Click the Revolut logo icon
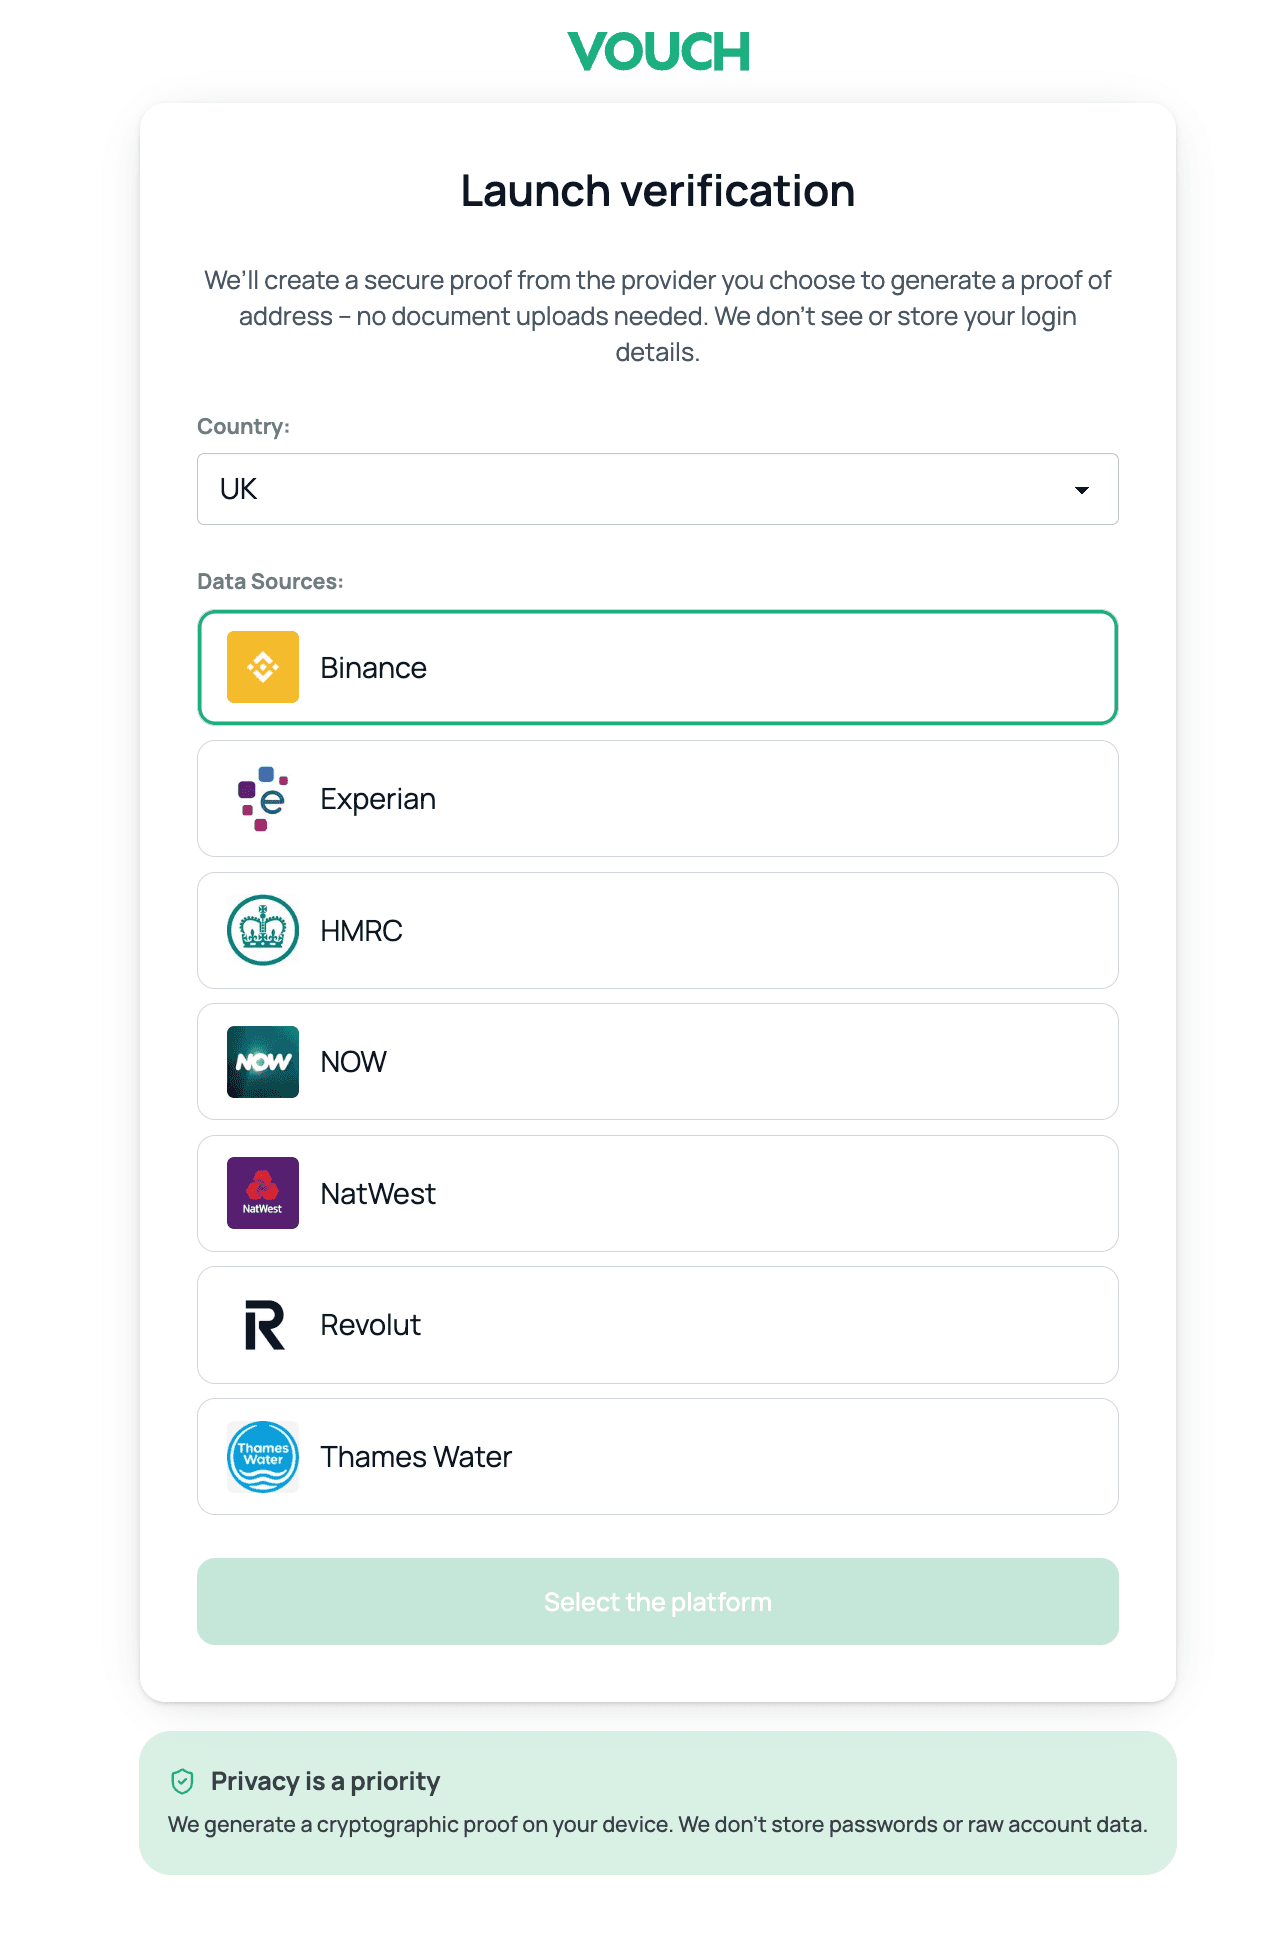The image size is (1284, 1937). pos(262,1325)
